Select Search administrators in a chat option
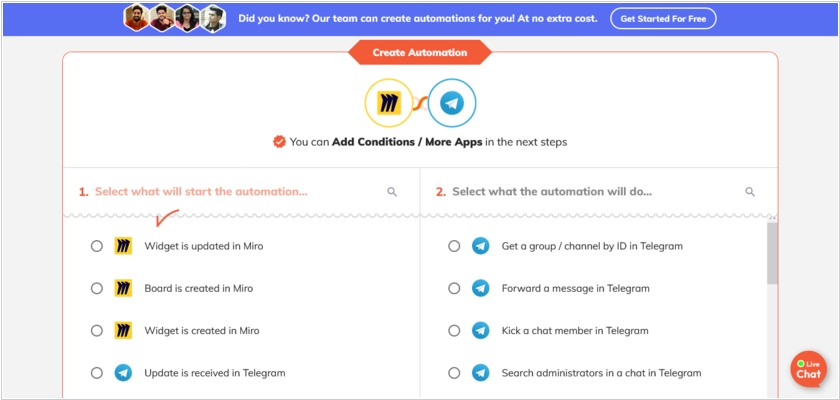The image size is (840, 400). 601,373
